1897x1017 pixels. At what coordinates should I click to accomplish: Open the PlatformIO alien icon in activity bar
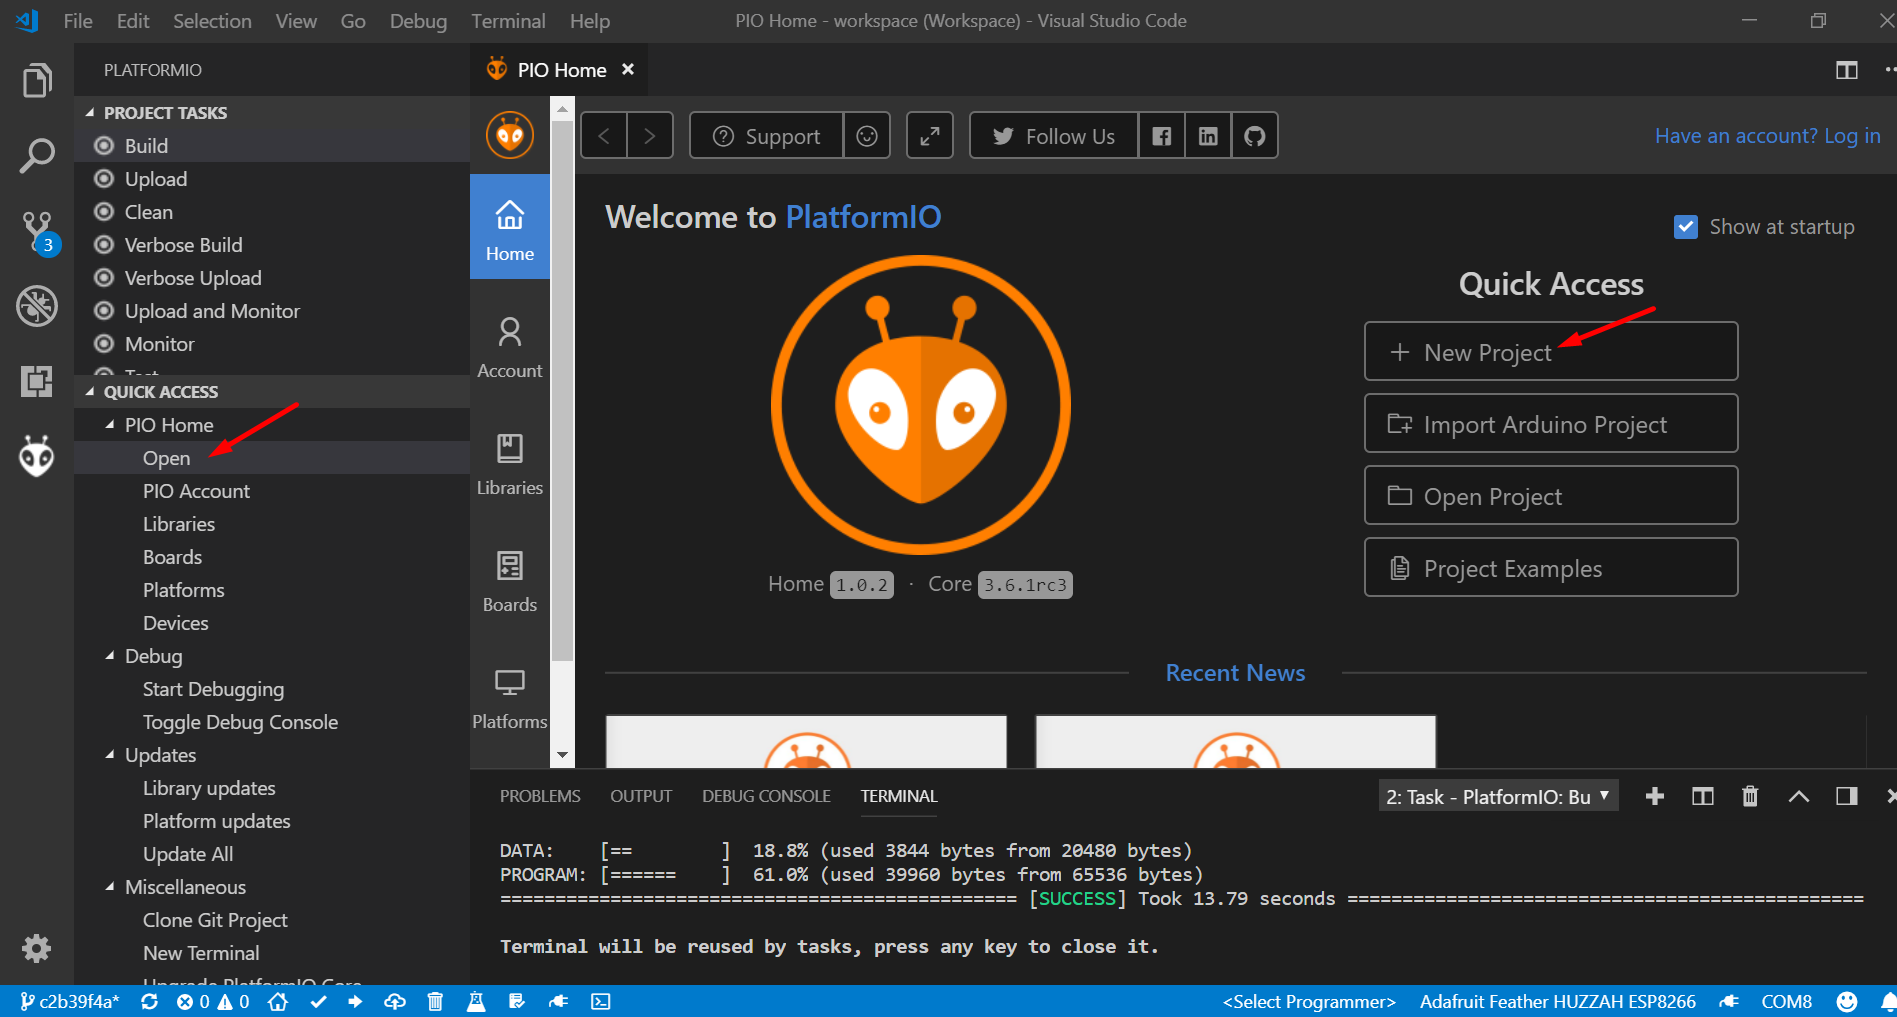[37, 456]
